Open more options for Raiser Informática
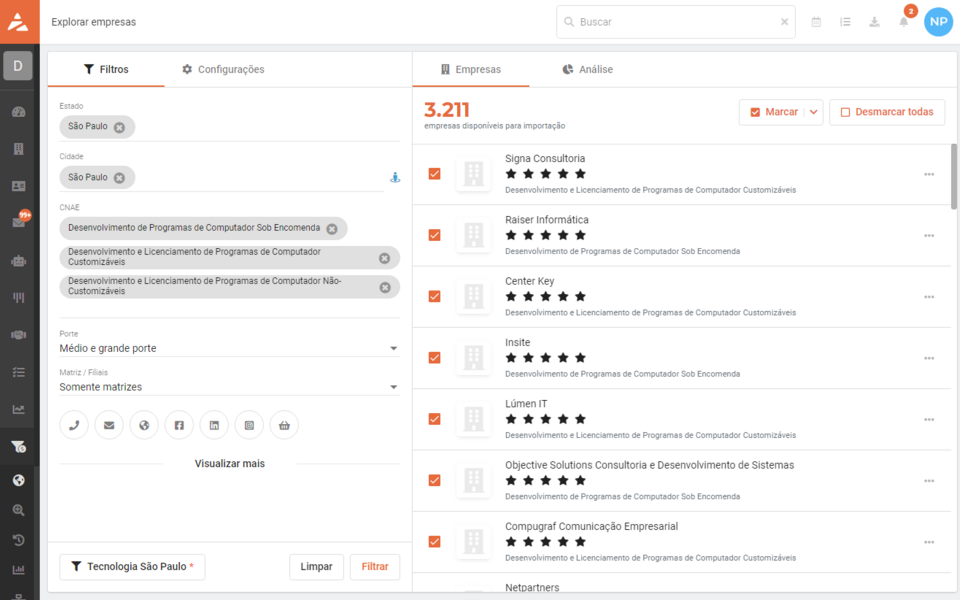Image resolution: width=960 pixels, height=600 pixels. coord(929,236)
